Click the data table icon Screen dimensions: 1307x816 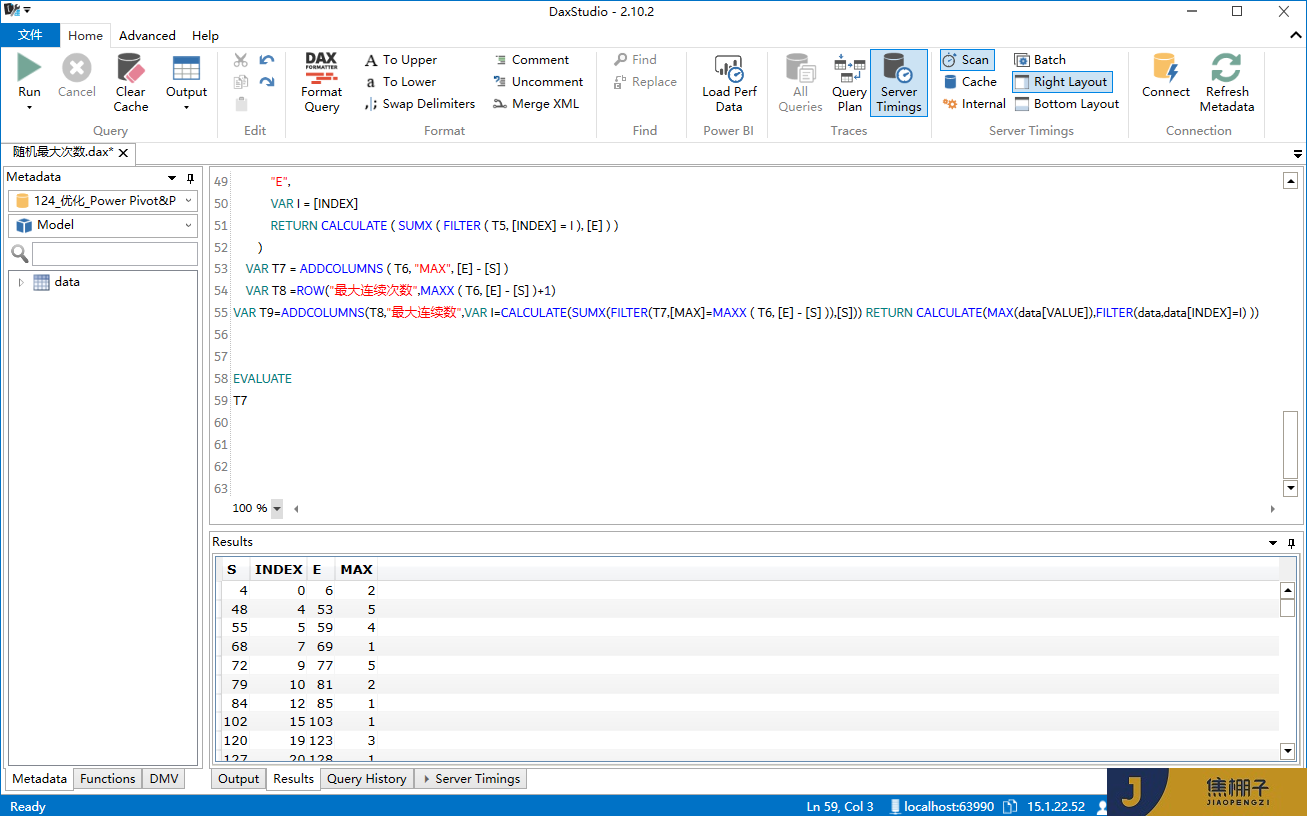[x=41, y=282]
